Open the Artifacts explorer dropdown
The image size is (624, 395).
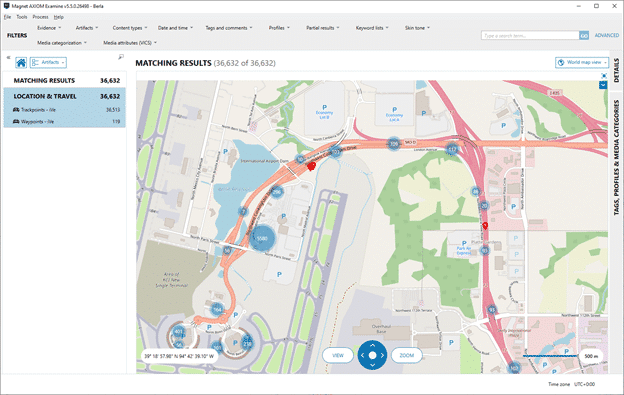(48, 62)
